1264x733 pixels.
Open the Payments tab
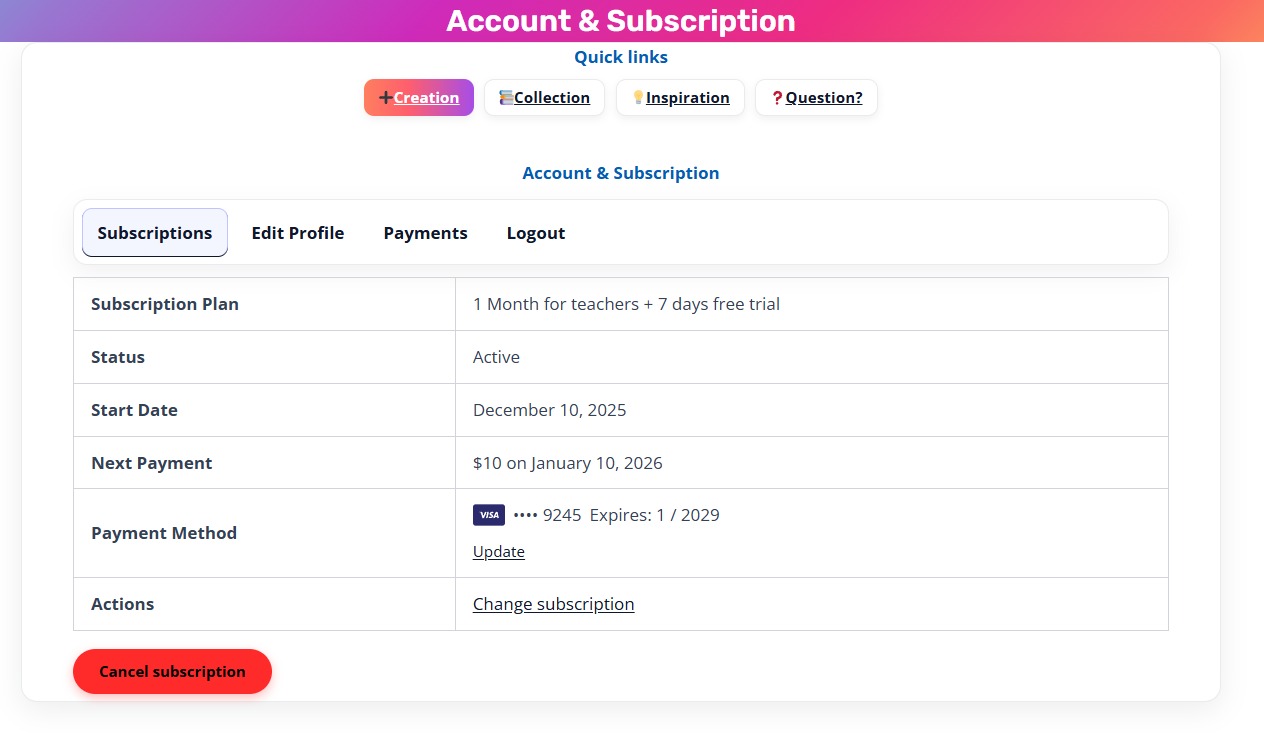(426, 233)
